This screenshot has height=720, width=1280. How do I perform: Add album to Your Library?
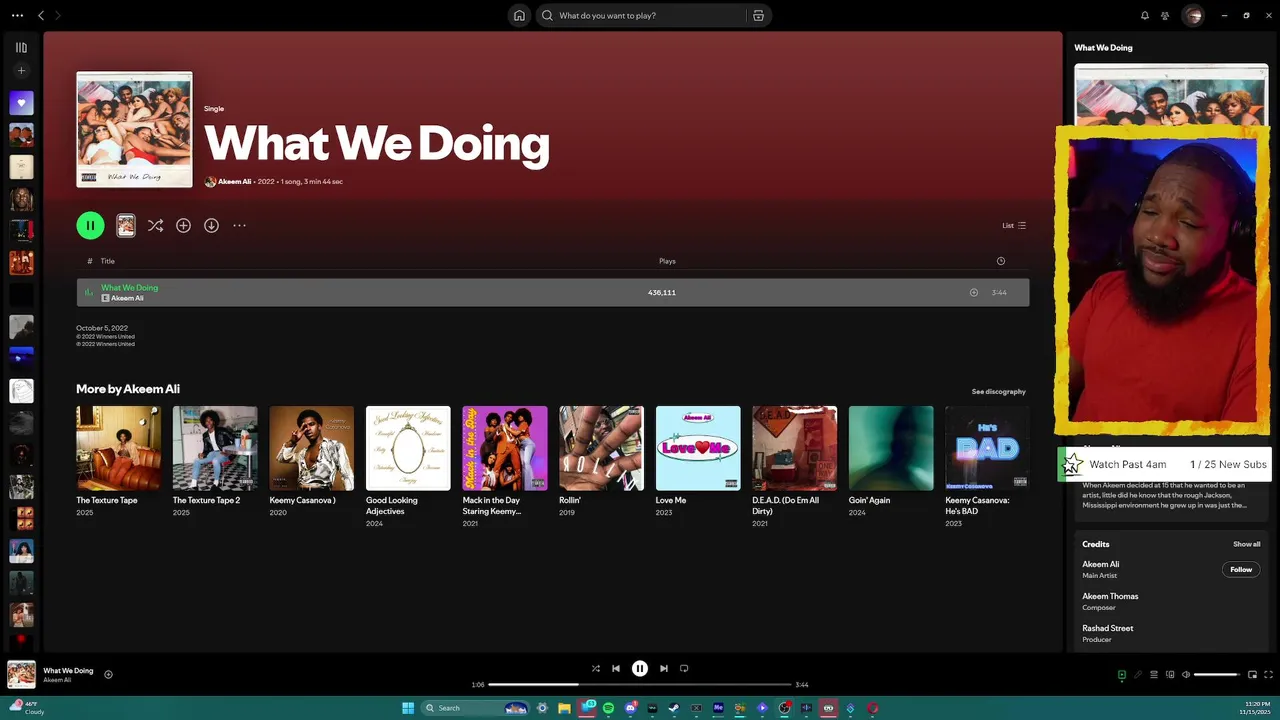click(x=183, y=226)
